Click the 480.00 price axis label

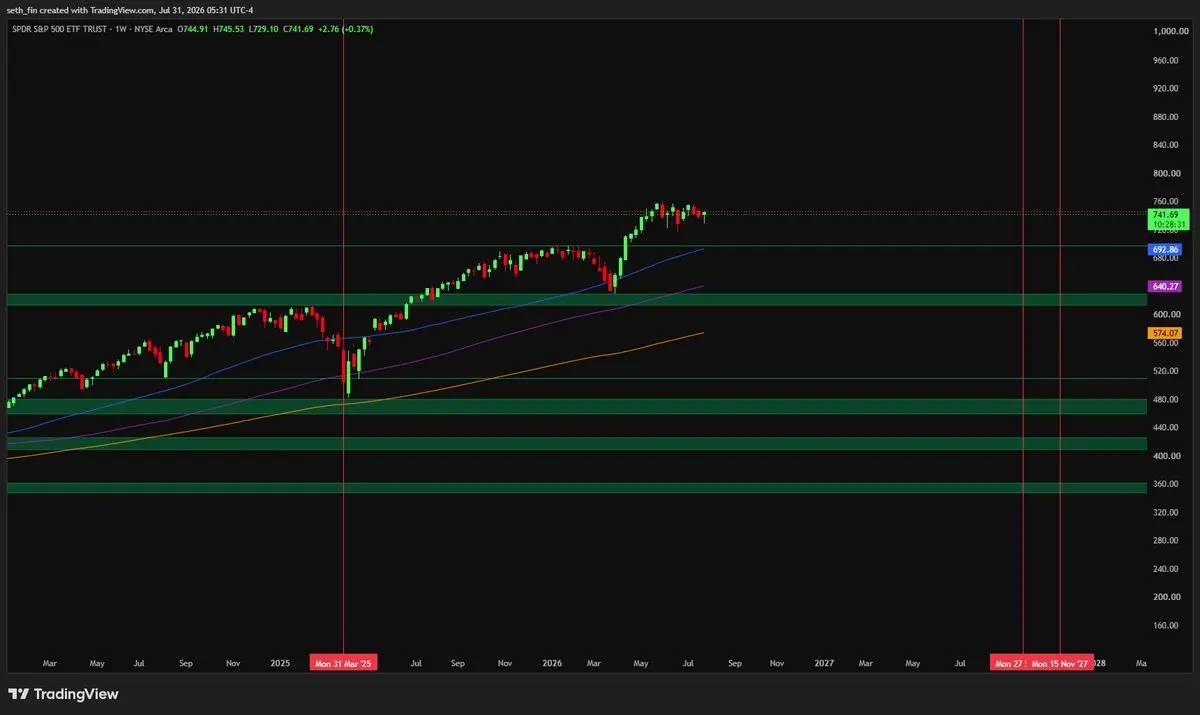click(1167, 399)
